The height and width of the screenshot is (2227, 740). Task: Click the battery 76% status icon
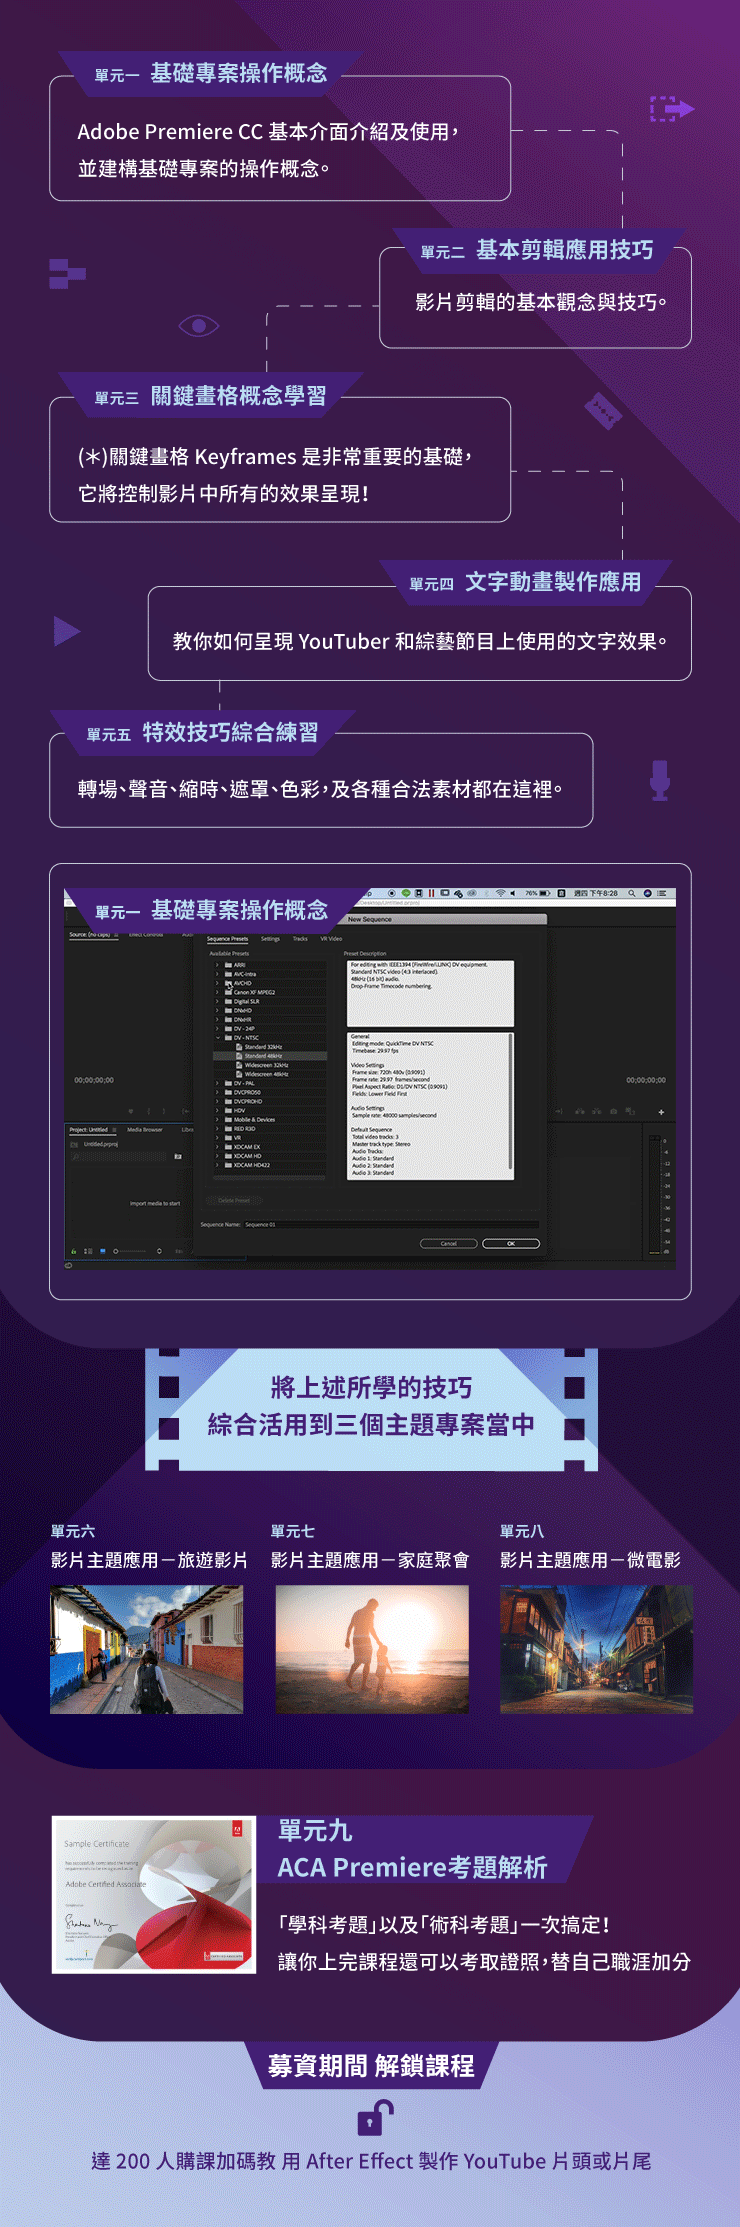(x=538, y=893)
